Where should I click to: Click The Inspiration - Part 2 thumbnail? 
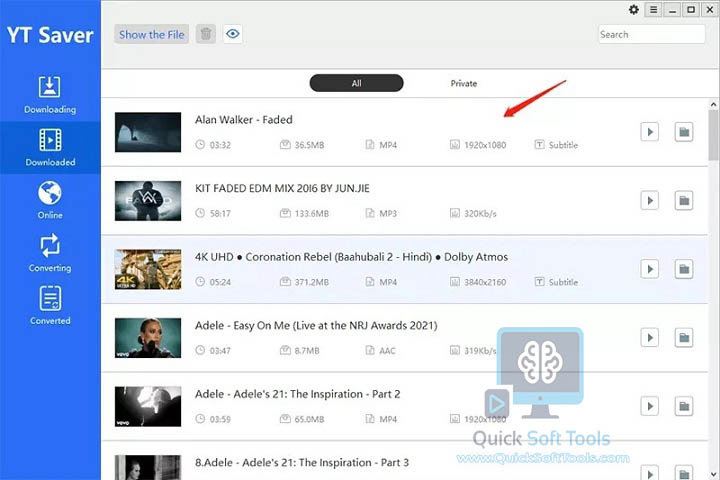(x=148, y=407)
